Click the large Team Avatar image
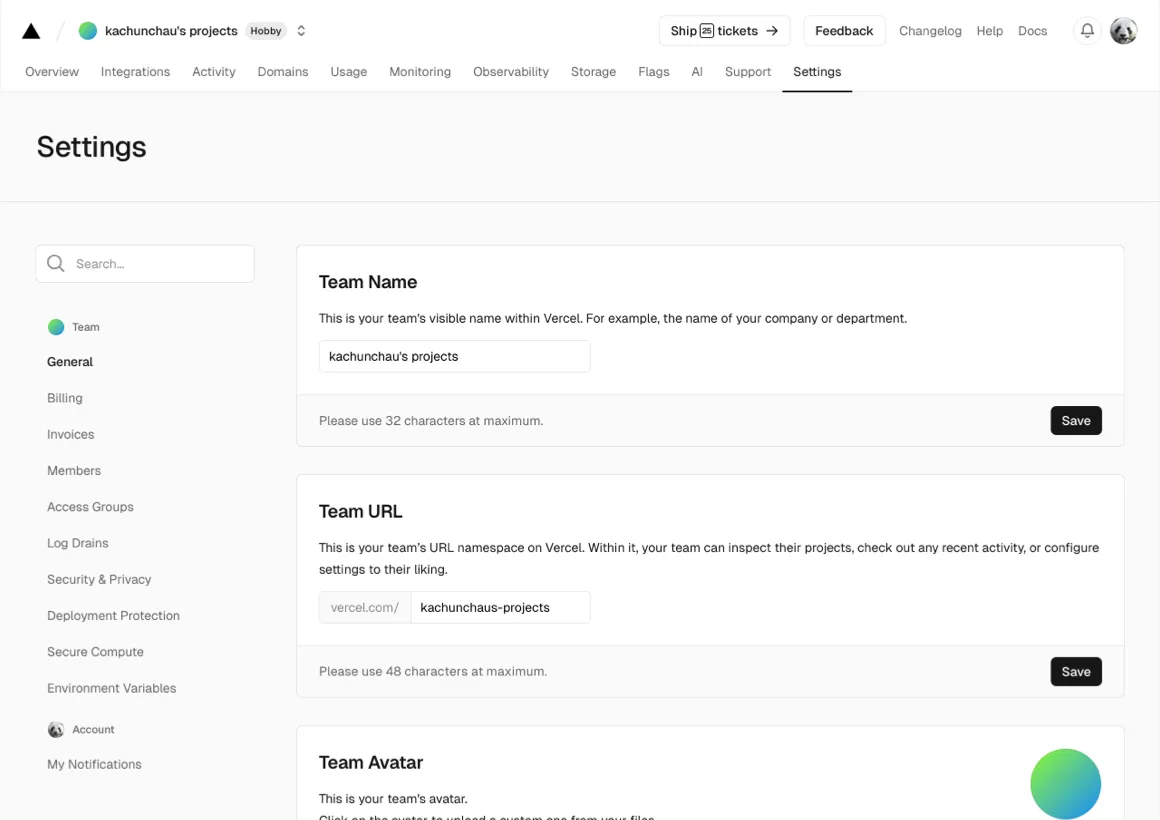 [x=1065, y=784]
